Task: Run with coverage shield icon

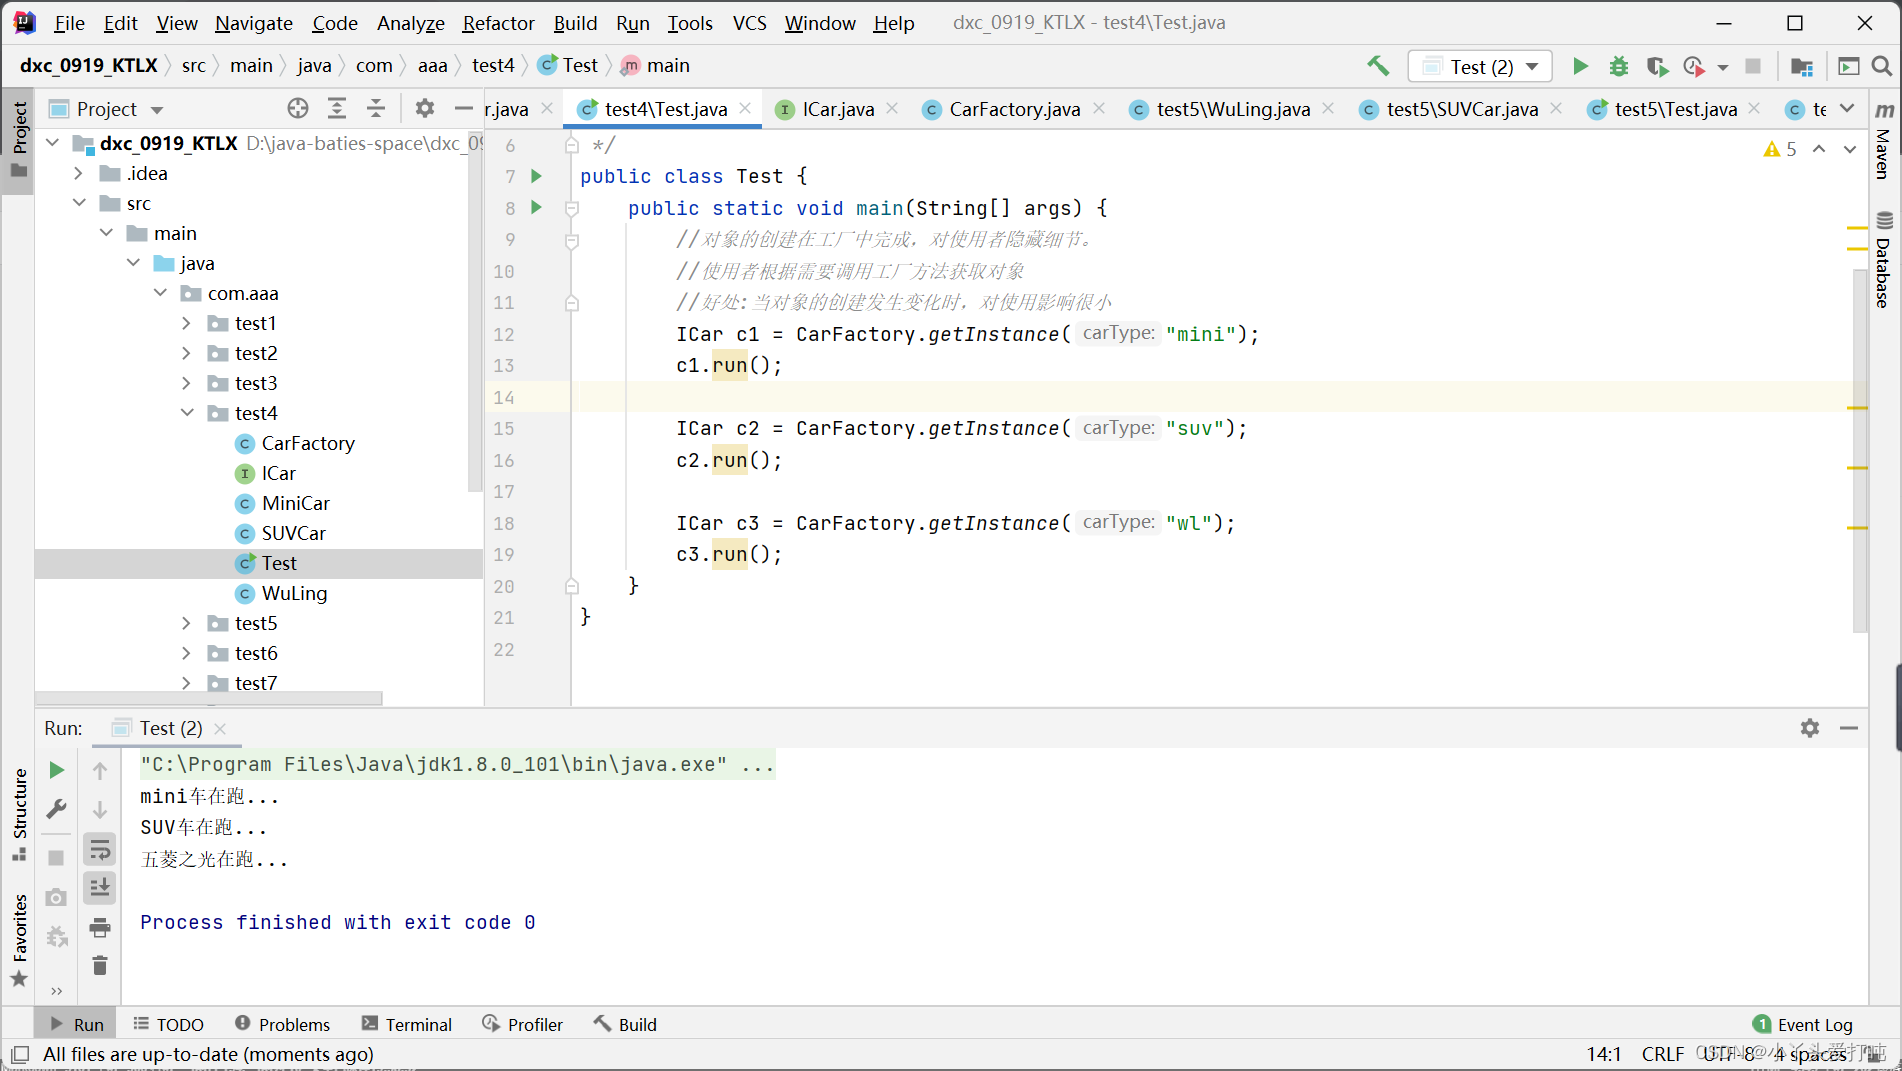Action: click(x=1657, y=66)
